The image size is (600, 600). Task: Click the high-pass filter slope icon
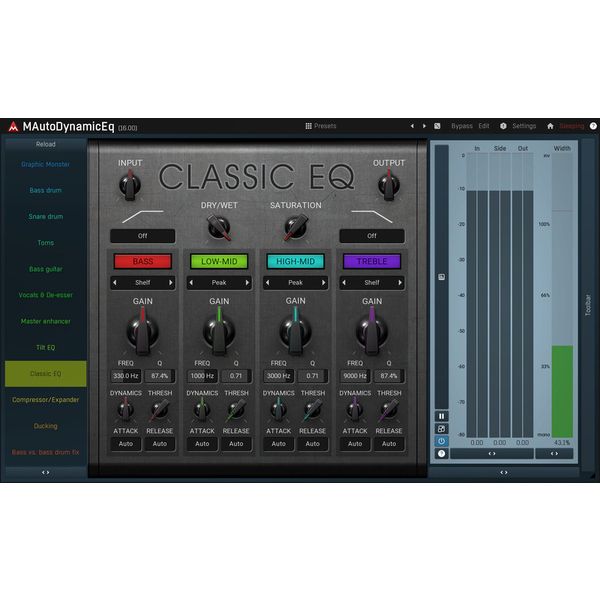[142, 216]
